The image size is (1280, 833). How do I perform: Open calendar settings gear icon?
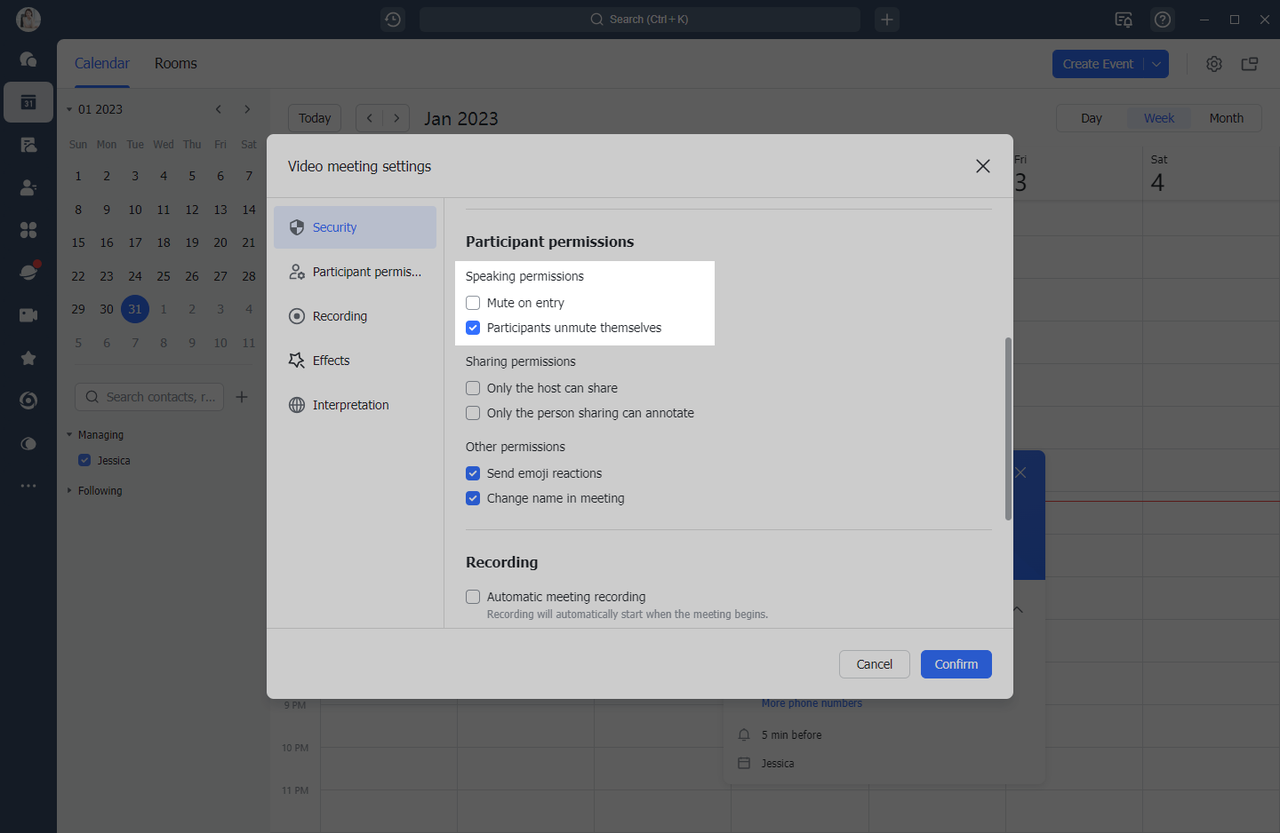pos(1214,64)
